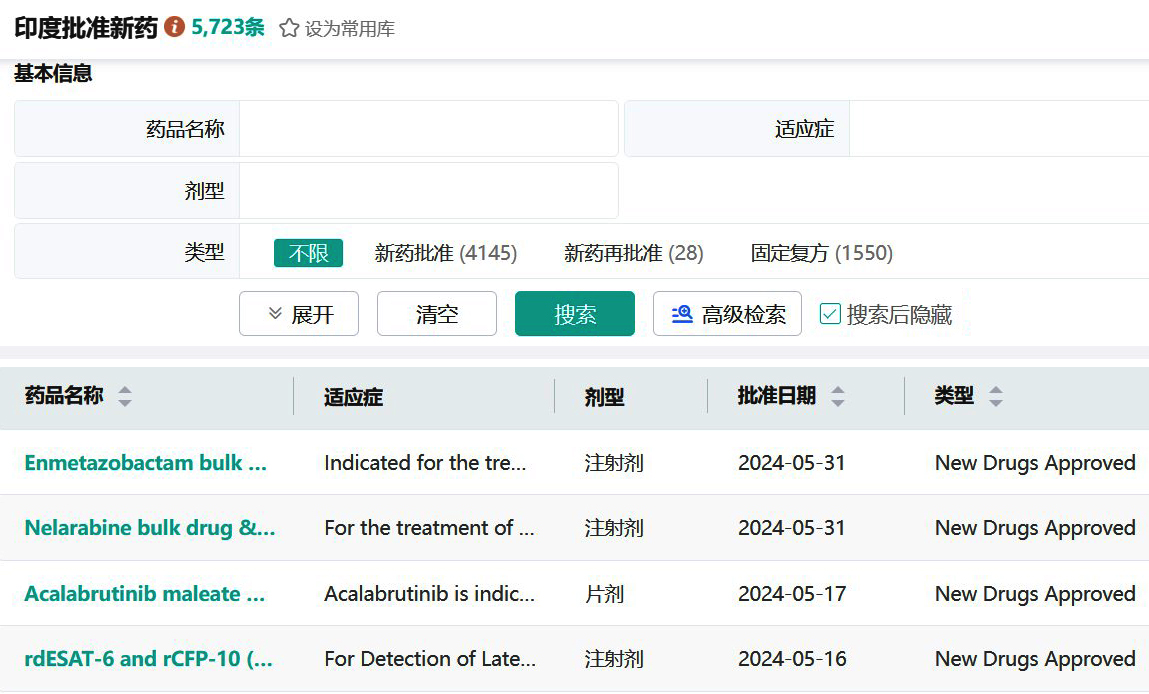Click the 药品名称 input field
This screenshot has width=1149, height=694.
[x=428, y=129]
